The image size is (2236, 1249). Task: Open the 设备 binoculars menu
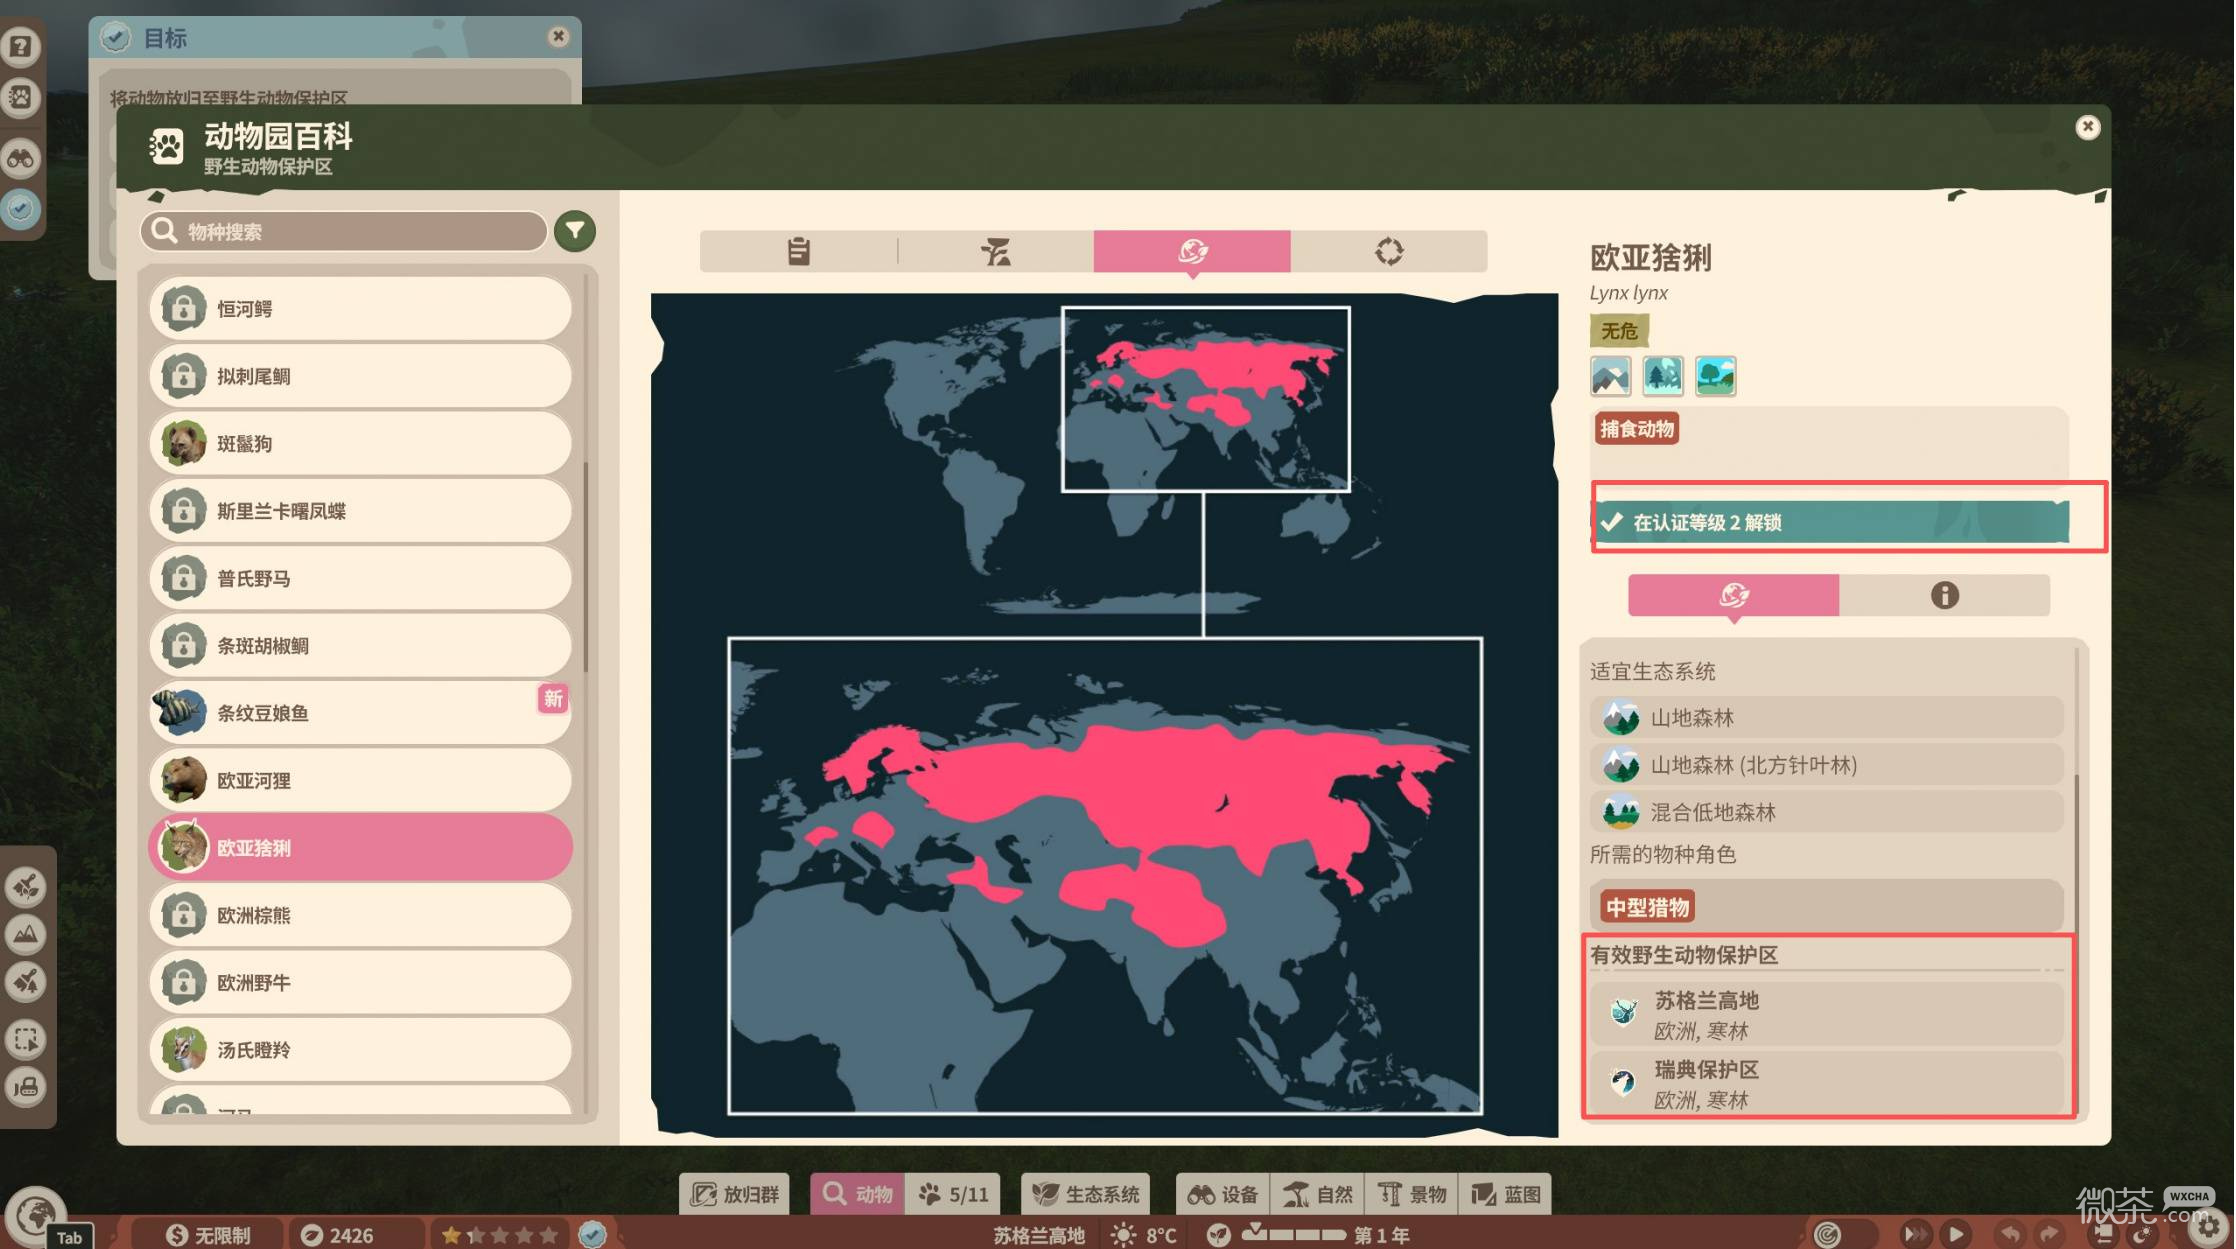coord(1223,1194)
